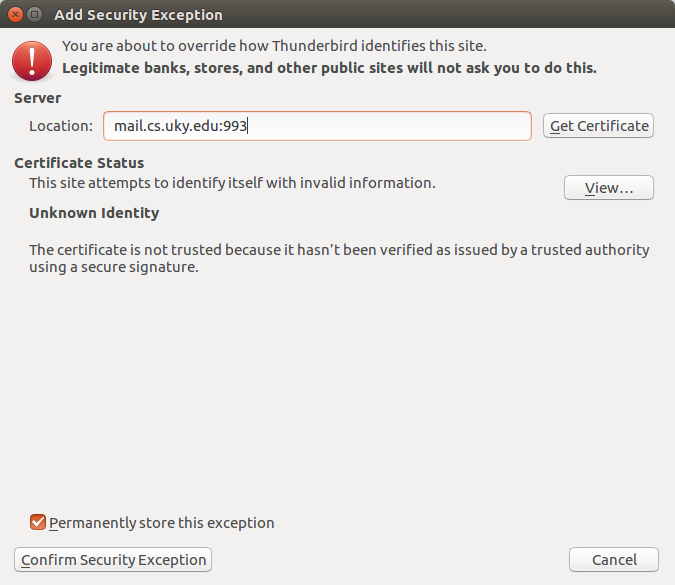Click the 'certificate is not trusted' explanation text
Viewport: 675px width, 585px height.
coord(339,258)
